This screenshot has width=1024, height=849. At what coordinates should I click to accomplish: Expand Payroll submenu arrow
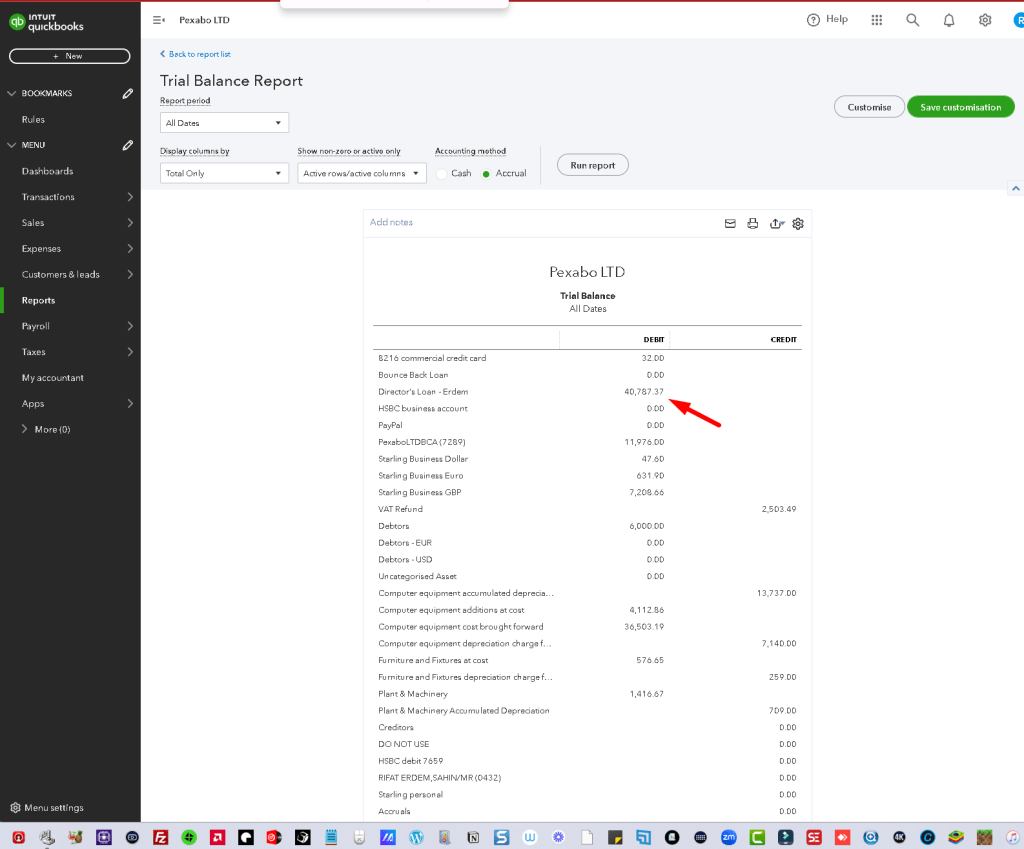pos(130,326)
